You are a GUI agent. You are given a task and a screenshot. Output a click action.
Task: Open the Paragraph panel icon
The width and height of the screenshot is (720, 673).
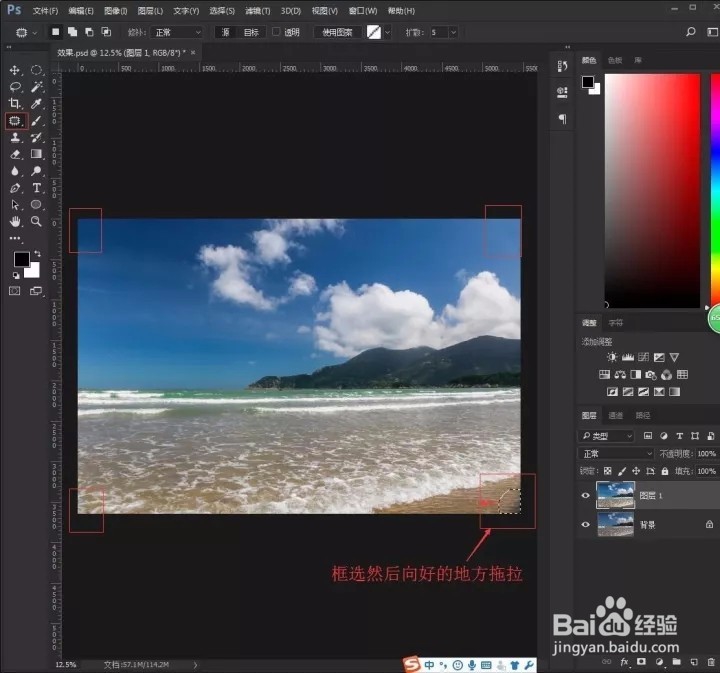click(562, 119)
